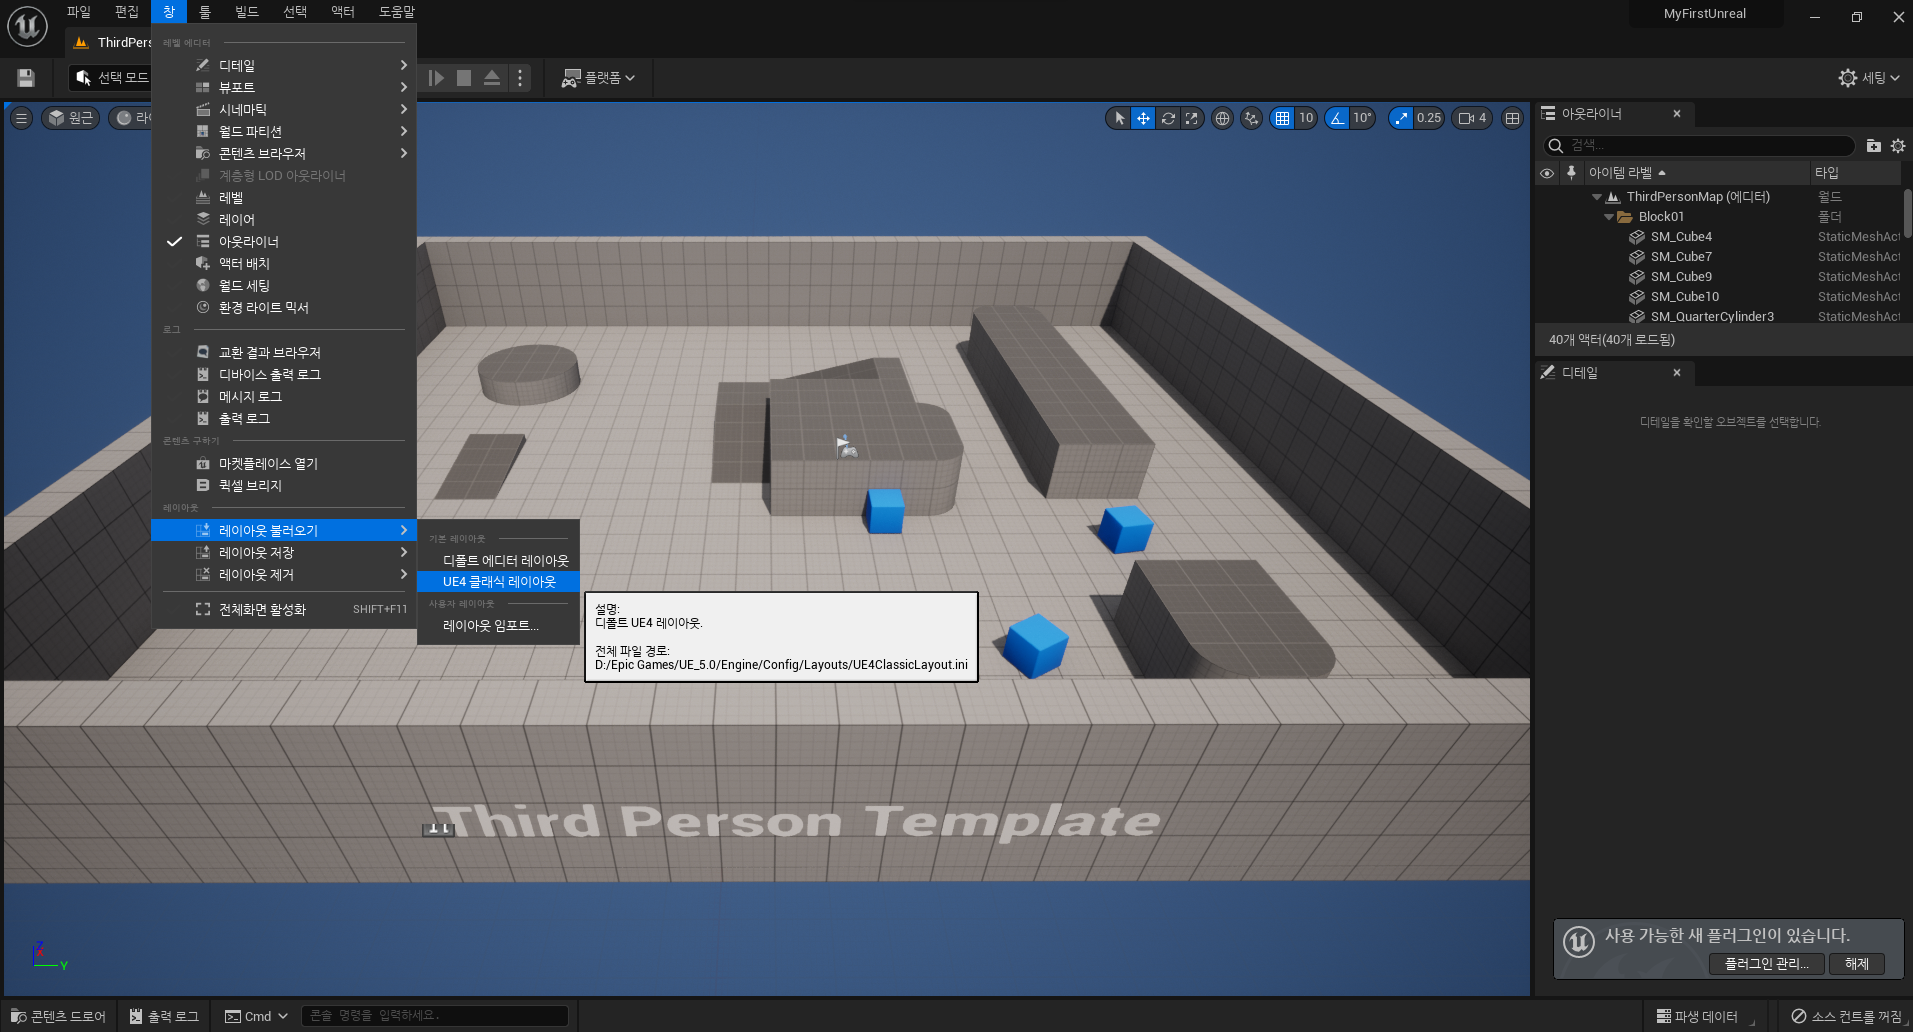Close the Details panel tab
The width and height of the screenshot is (1913, 1032).
click(x=1677, y=373)
